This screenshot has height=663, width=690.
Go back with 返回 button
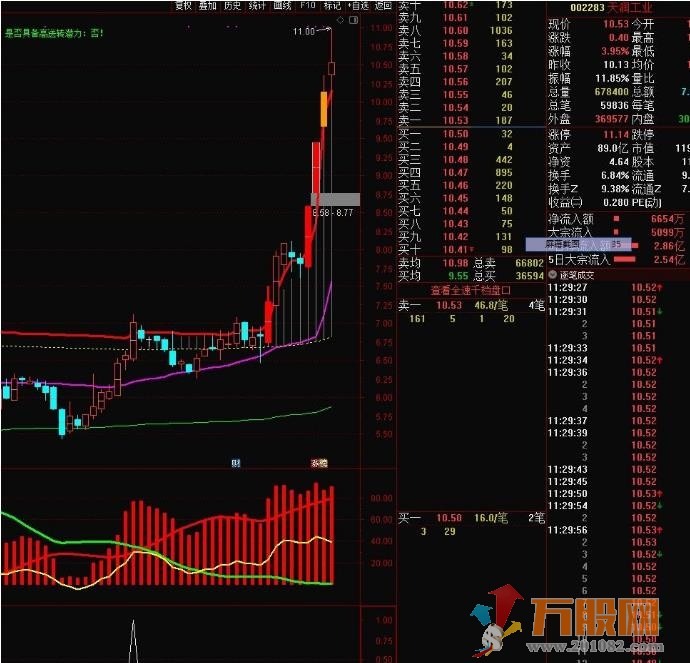pos(383,5)
